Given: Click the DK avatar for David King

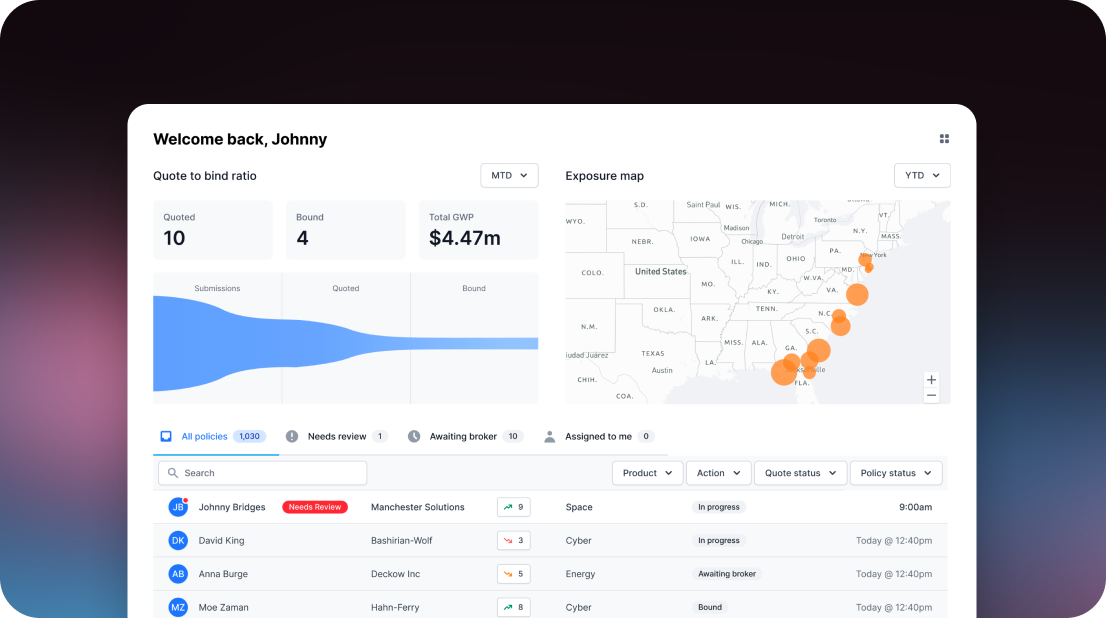Looking at the screenshot, I should (178, 540).
